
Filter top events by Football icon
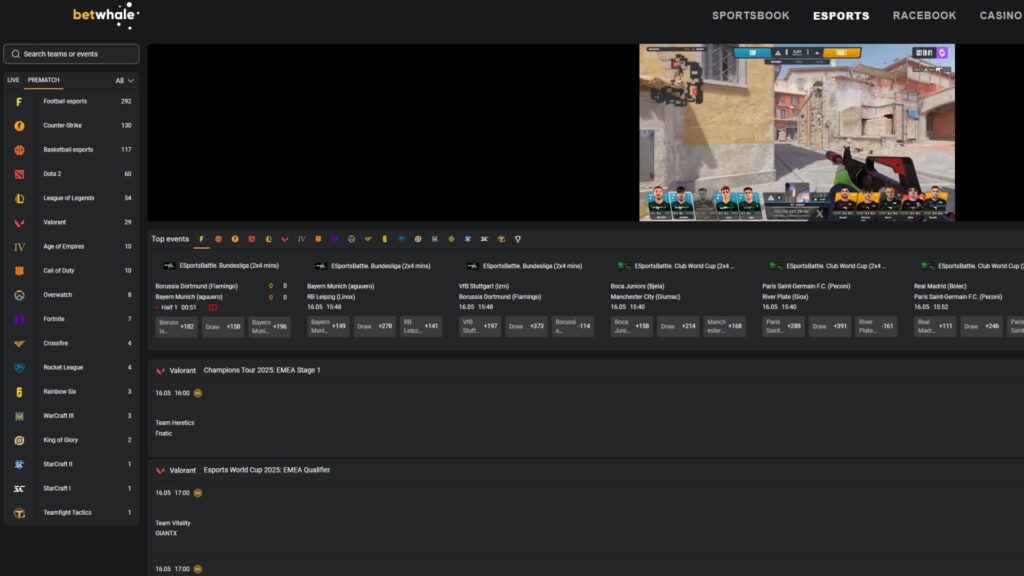coord(201,239)
